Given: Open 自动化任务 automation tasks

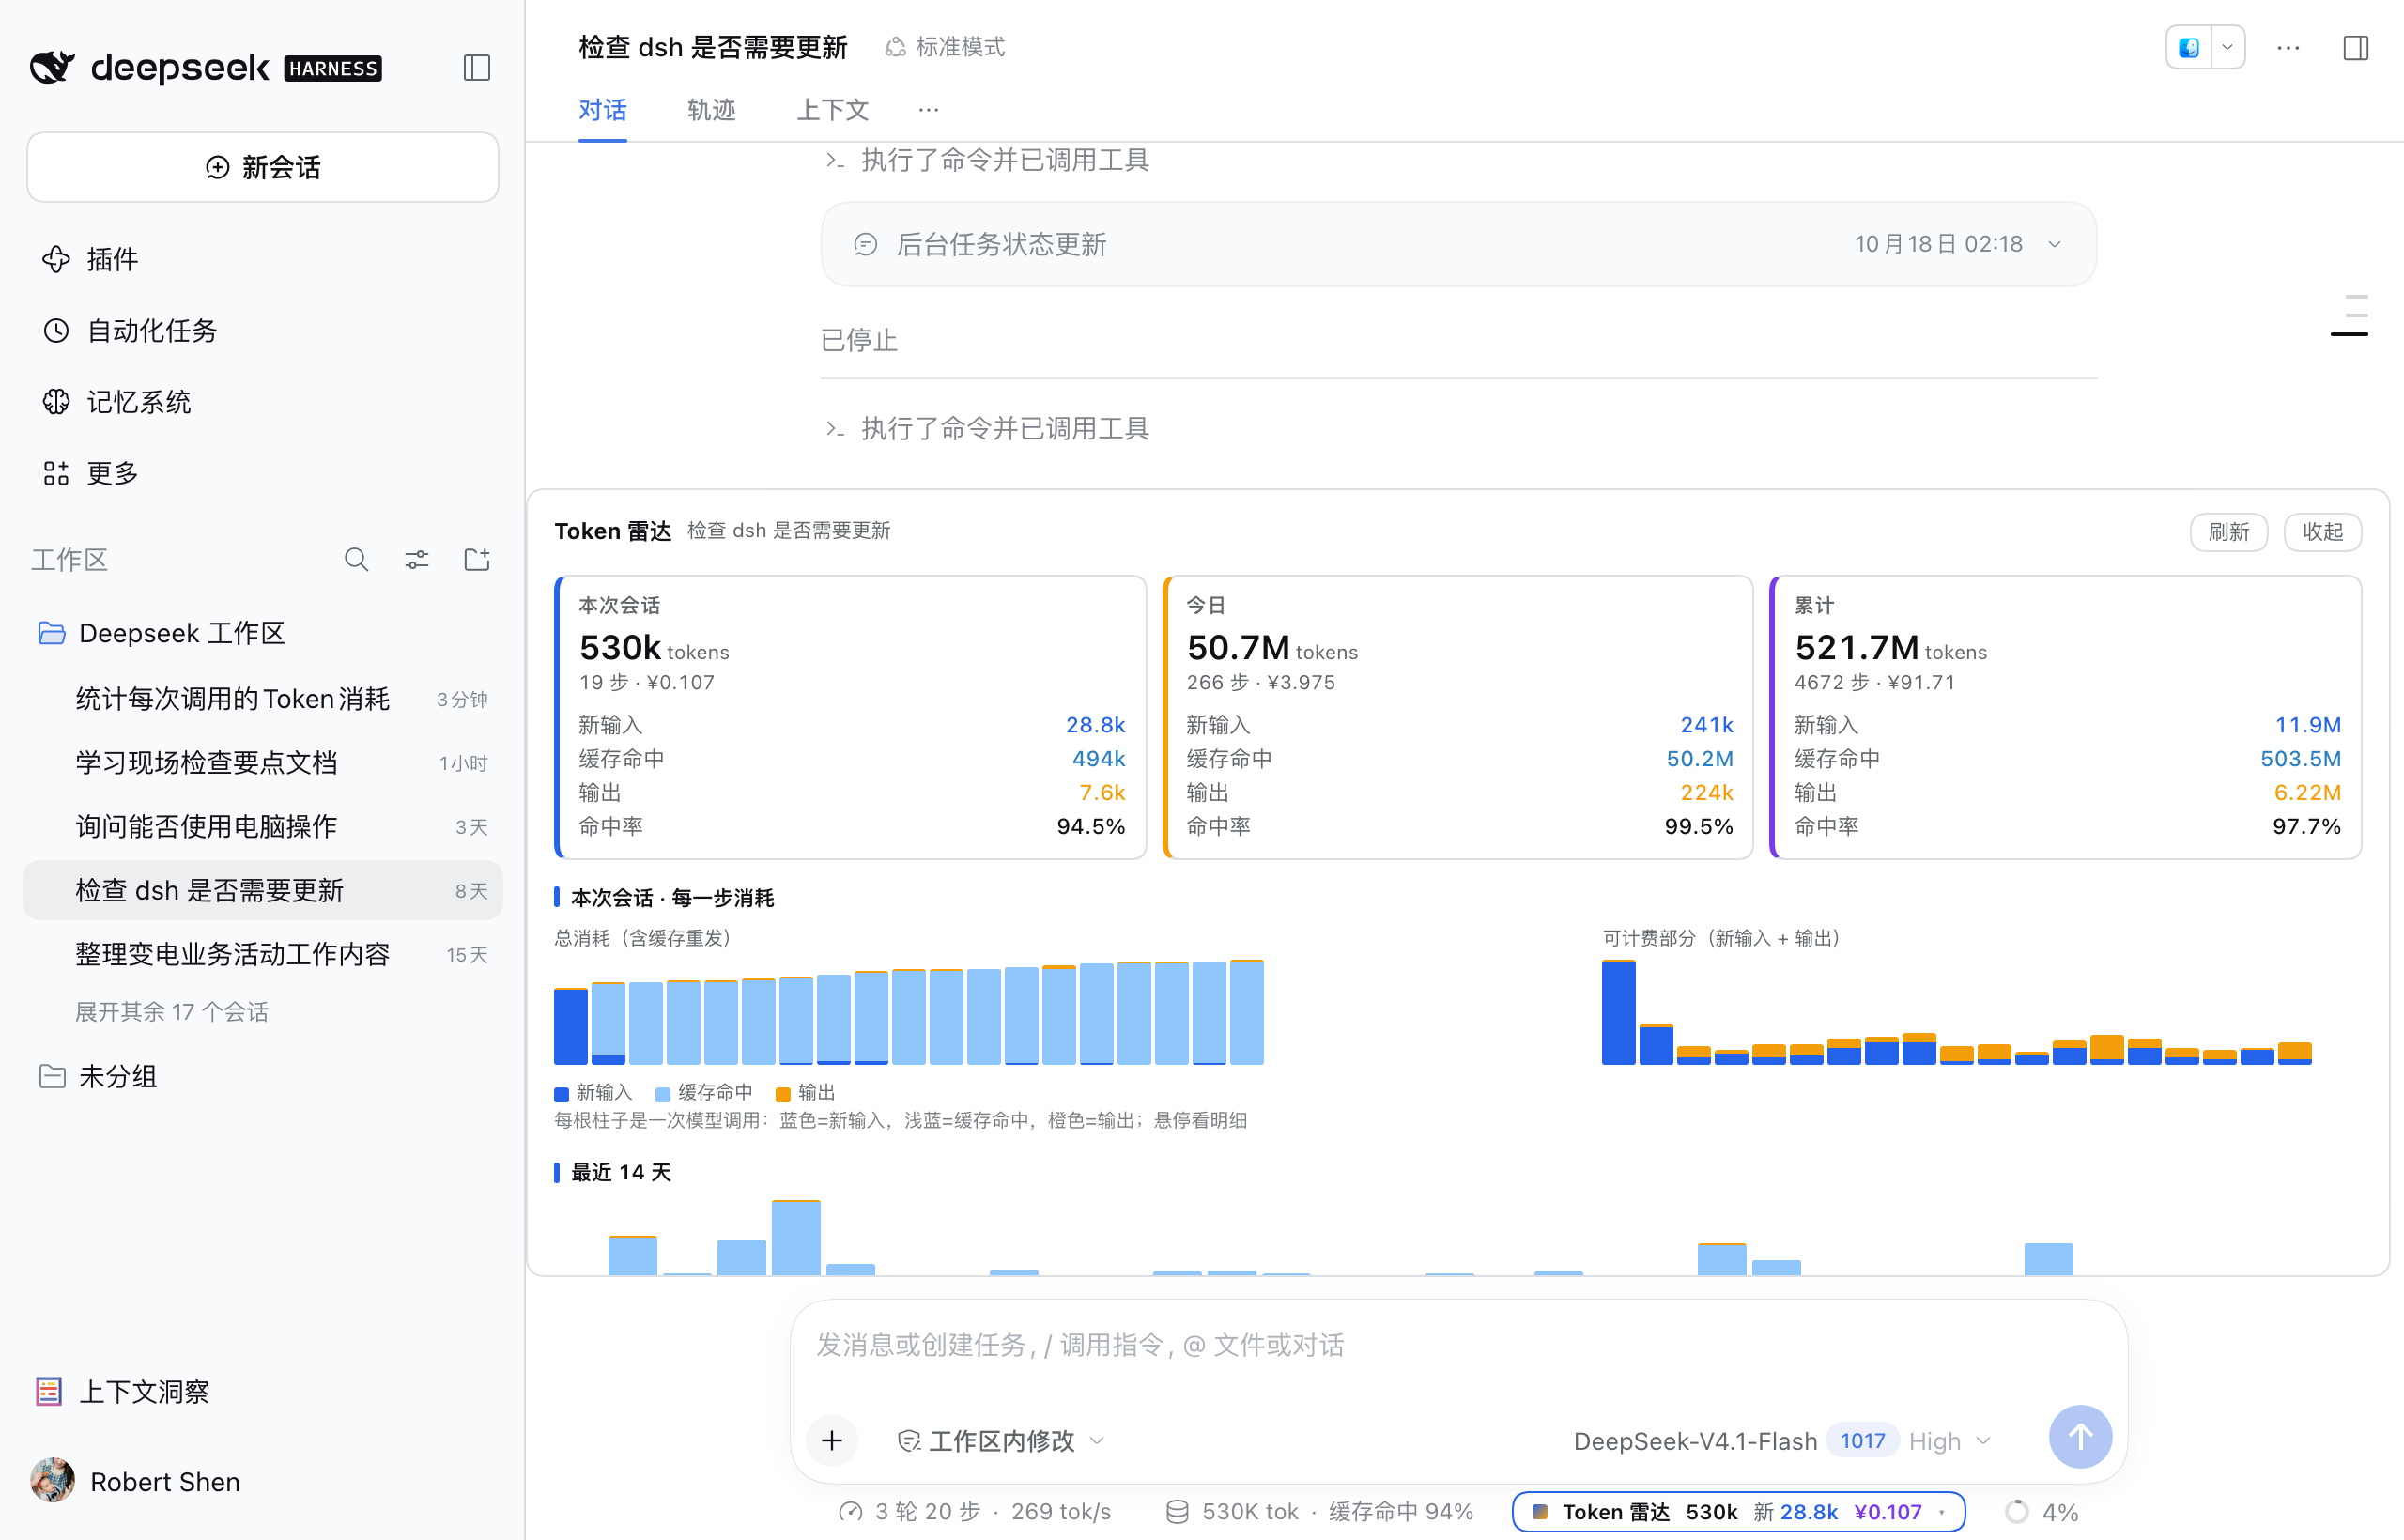Looking at the screenshot, I should 130,331.
